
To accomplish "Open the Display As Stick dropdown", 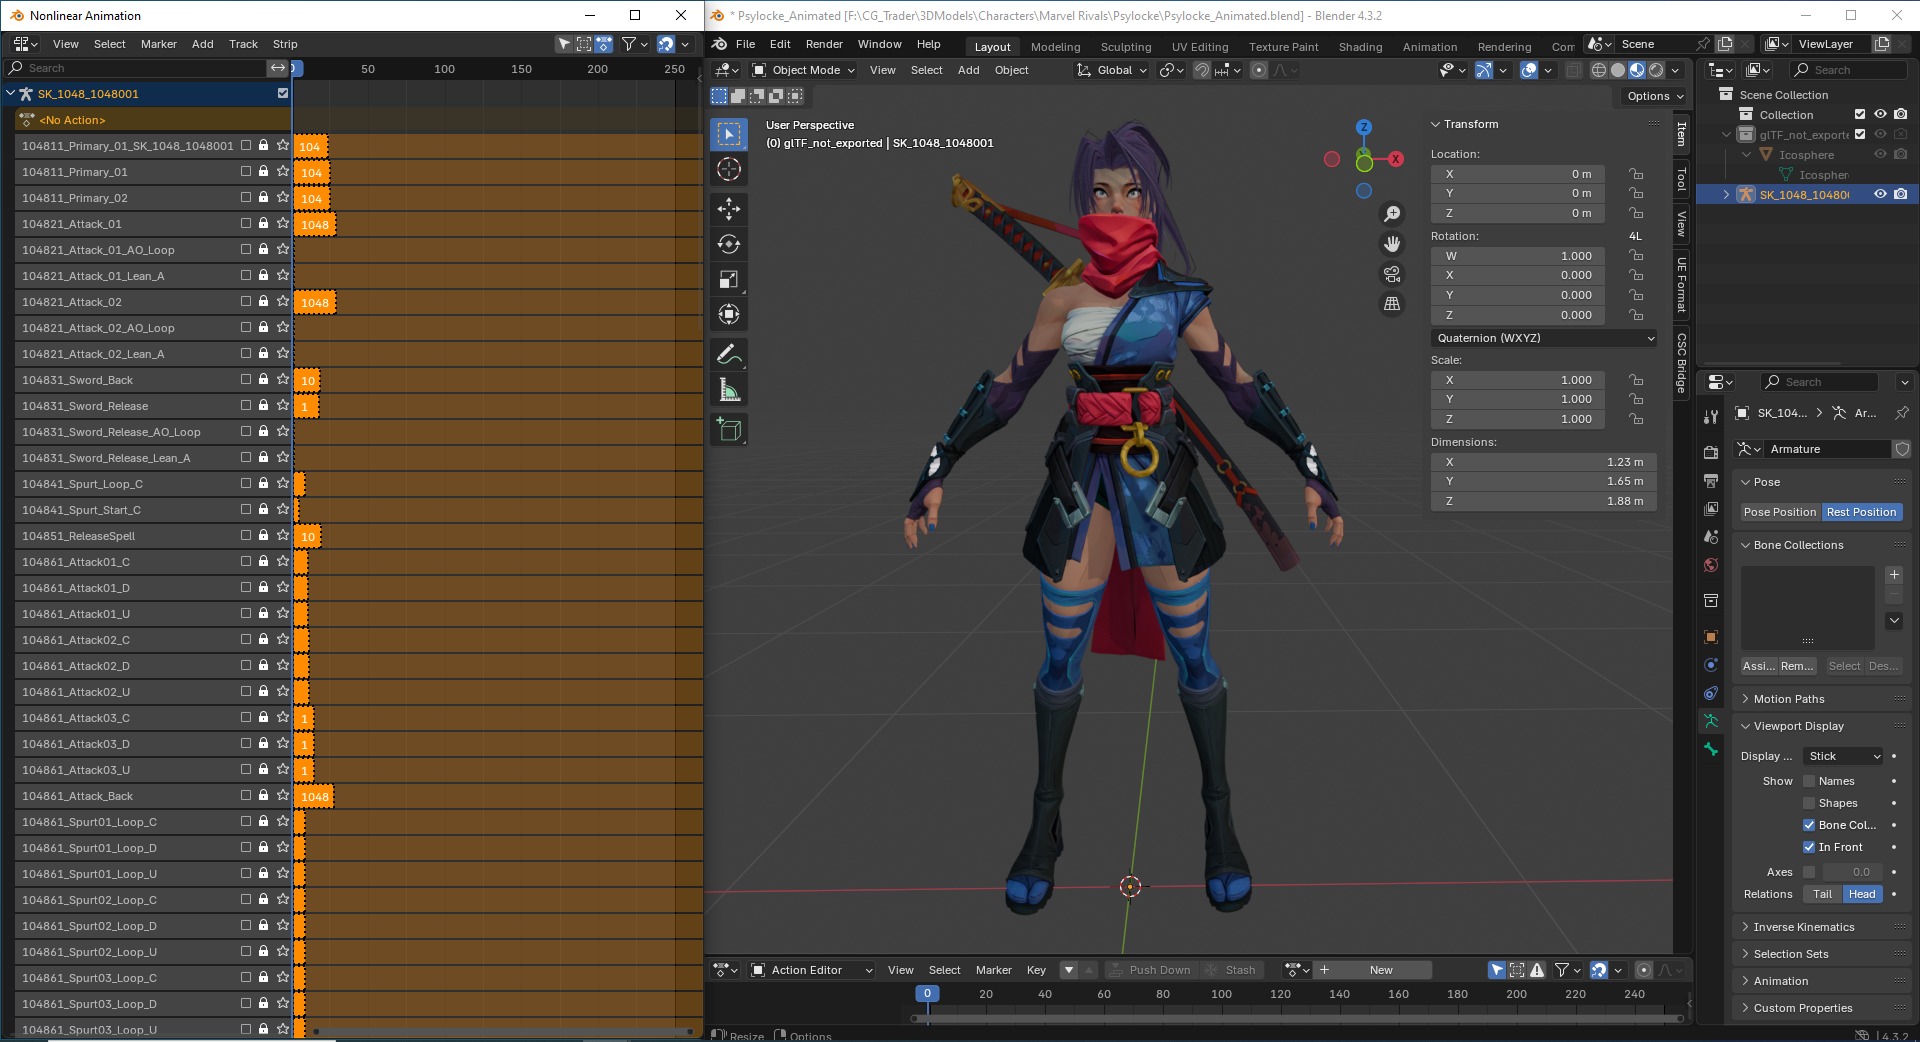I will pos(1843,756).
